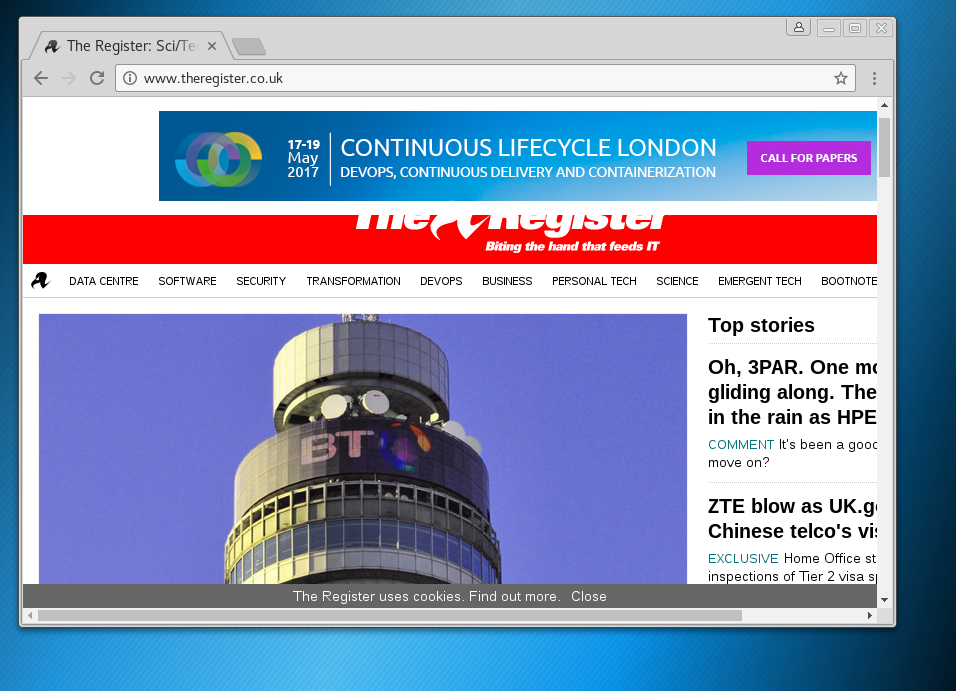This screenshot has height=691, width=956.
Task: Select The Register: Sci/Tech tab
Action: [130, 46]
